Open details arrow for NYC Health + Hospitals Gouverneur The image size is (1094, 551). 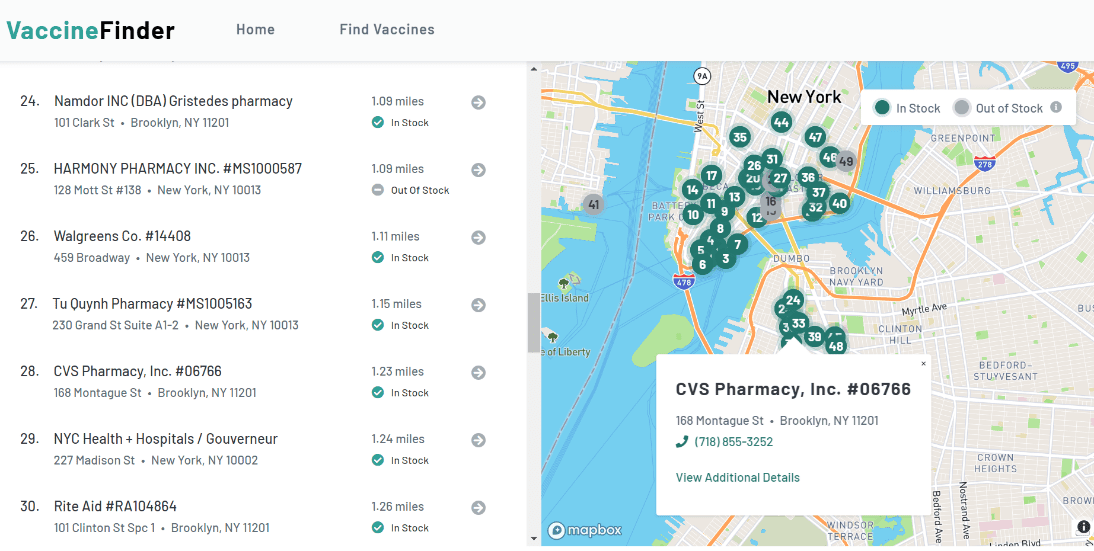point(478,440)
